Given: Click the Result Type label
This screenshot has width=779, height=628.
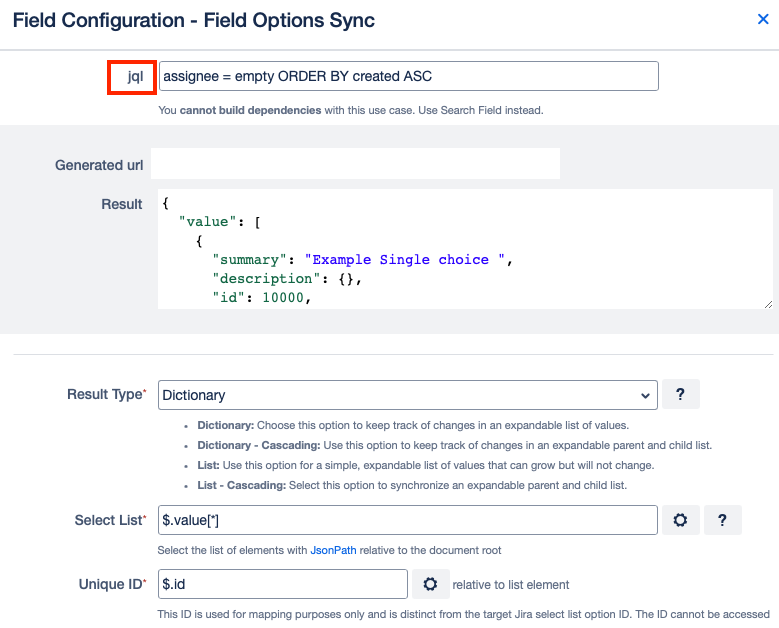Looking at the screenshot, I should tap(105, 395).
